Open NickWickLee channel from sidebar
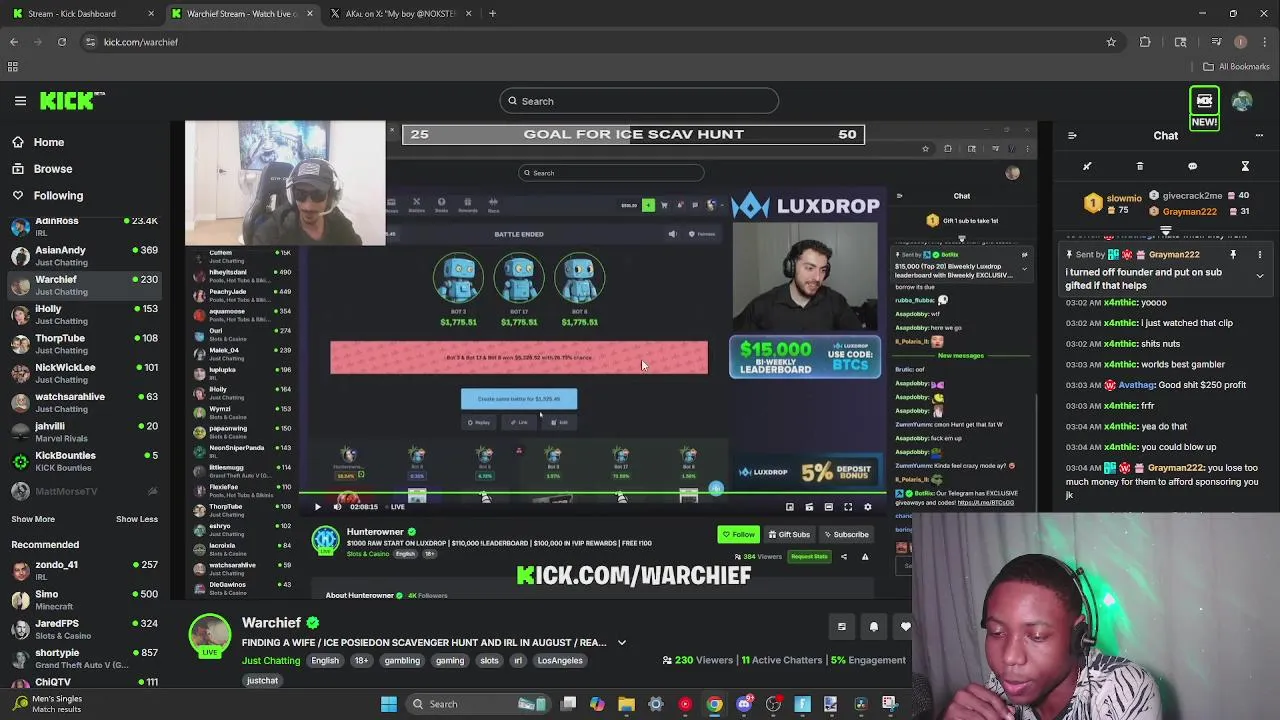The height and width of the screenshot is (720, 1280). 84,373
